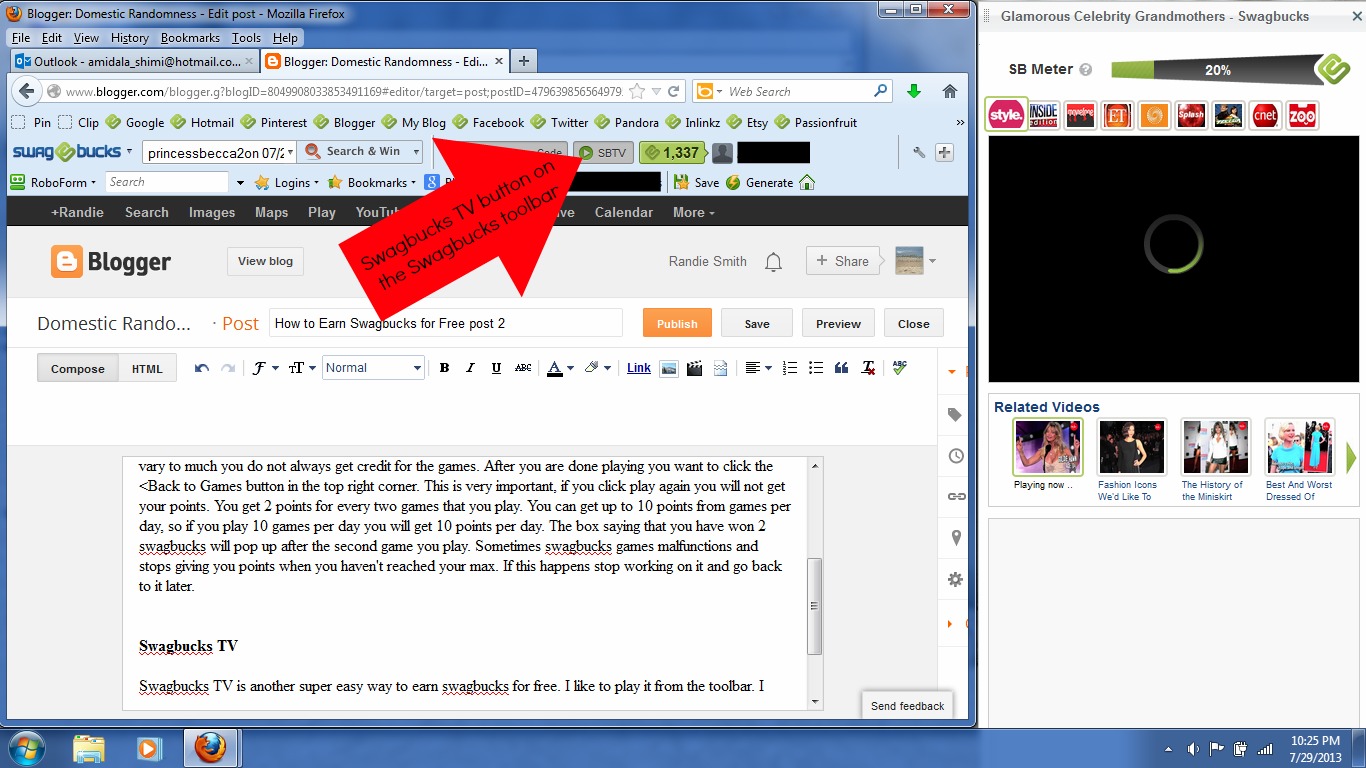Click the View blog button
The height and width of the screenshot is (768, 1366).
pos(265,261)
